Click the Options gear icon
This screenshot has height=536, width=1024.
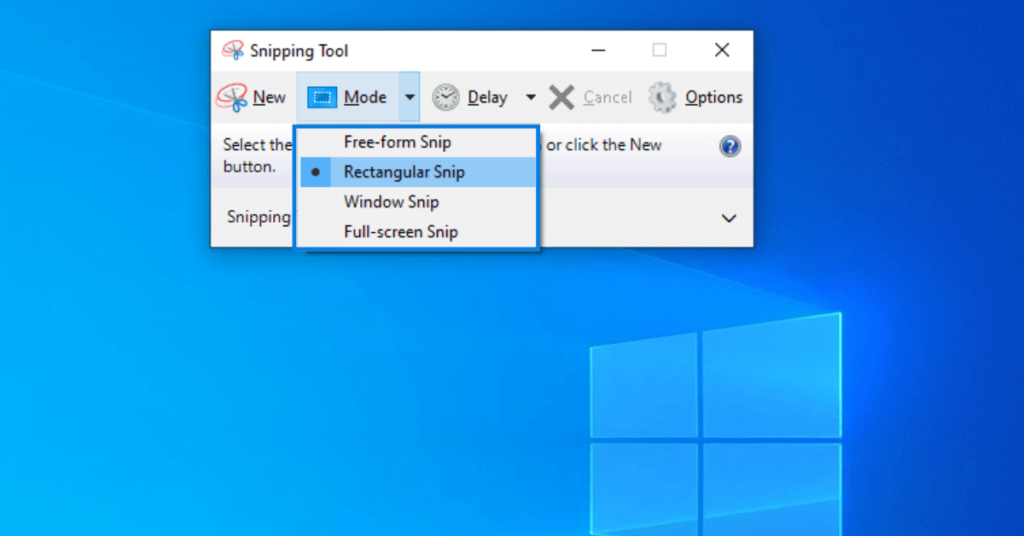pos(662,97)
